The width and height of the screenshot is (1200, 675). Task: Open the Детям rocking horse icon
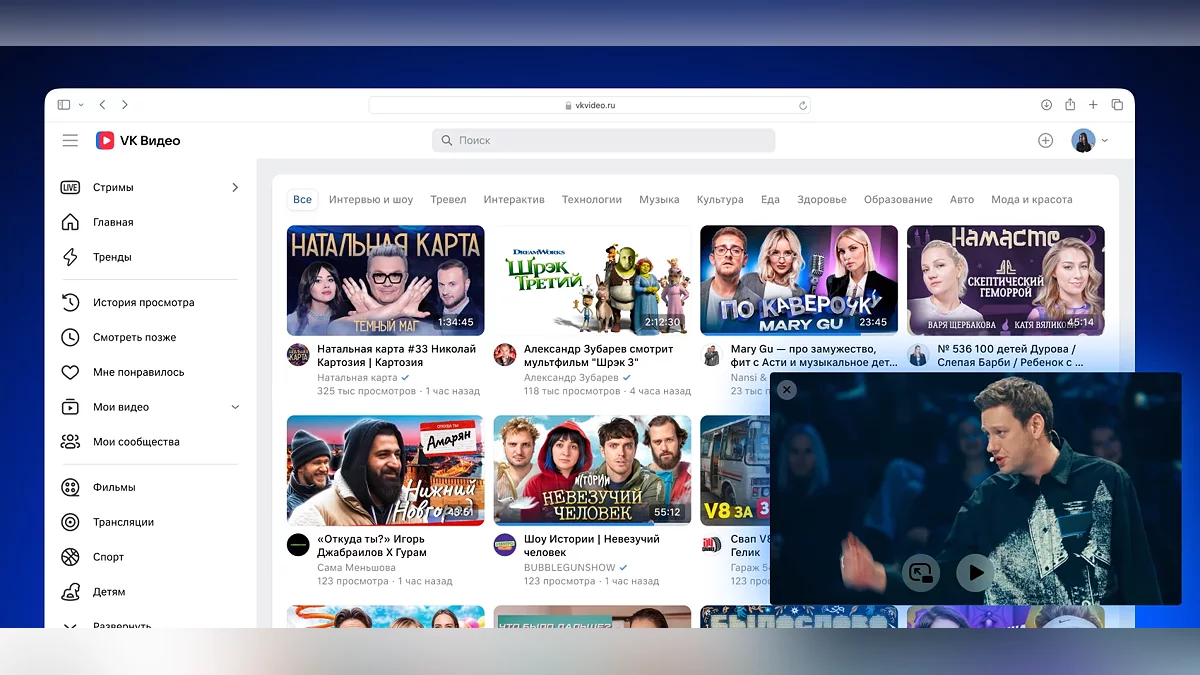(70, 592)
